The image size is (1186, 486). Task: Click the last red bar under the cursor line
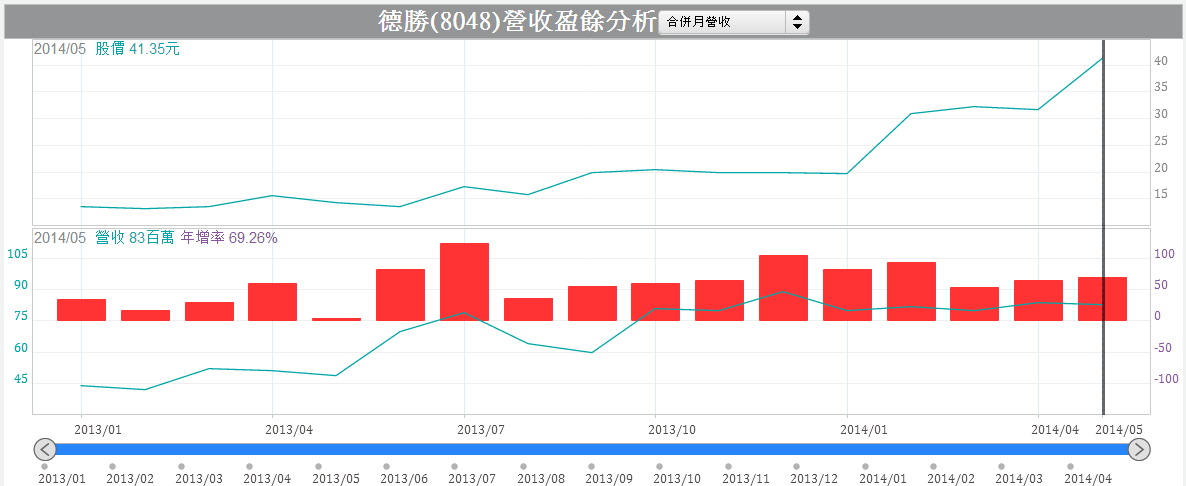tap(1102, 299)
